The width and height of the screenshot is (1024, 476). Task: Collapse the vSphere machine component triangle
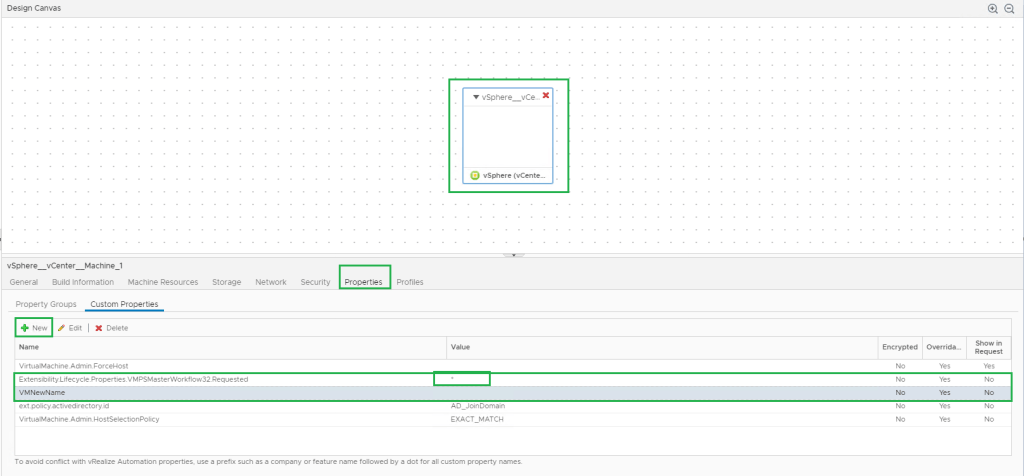(476, 97)
